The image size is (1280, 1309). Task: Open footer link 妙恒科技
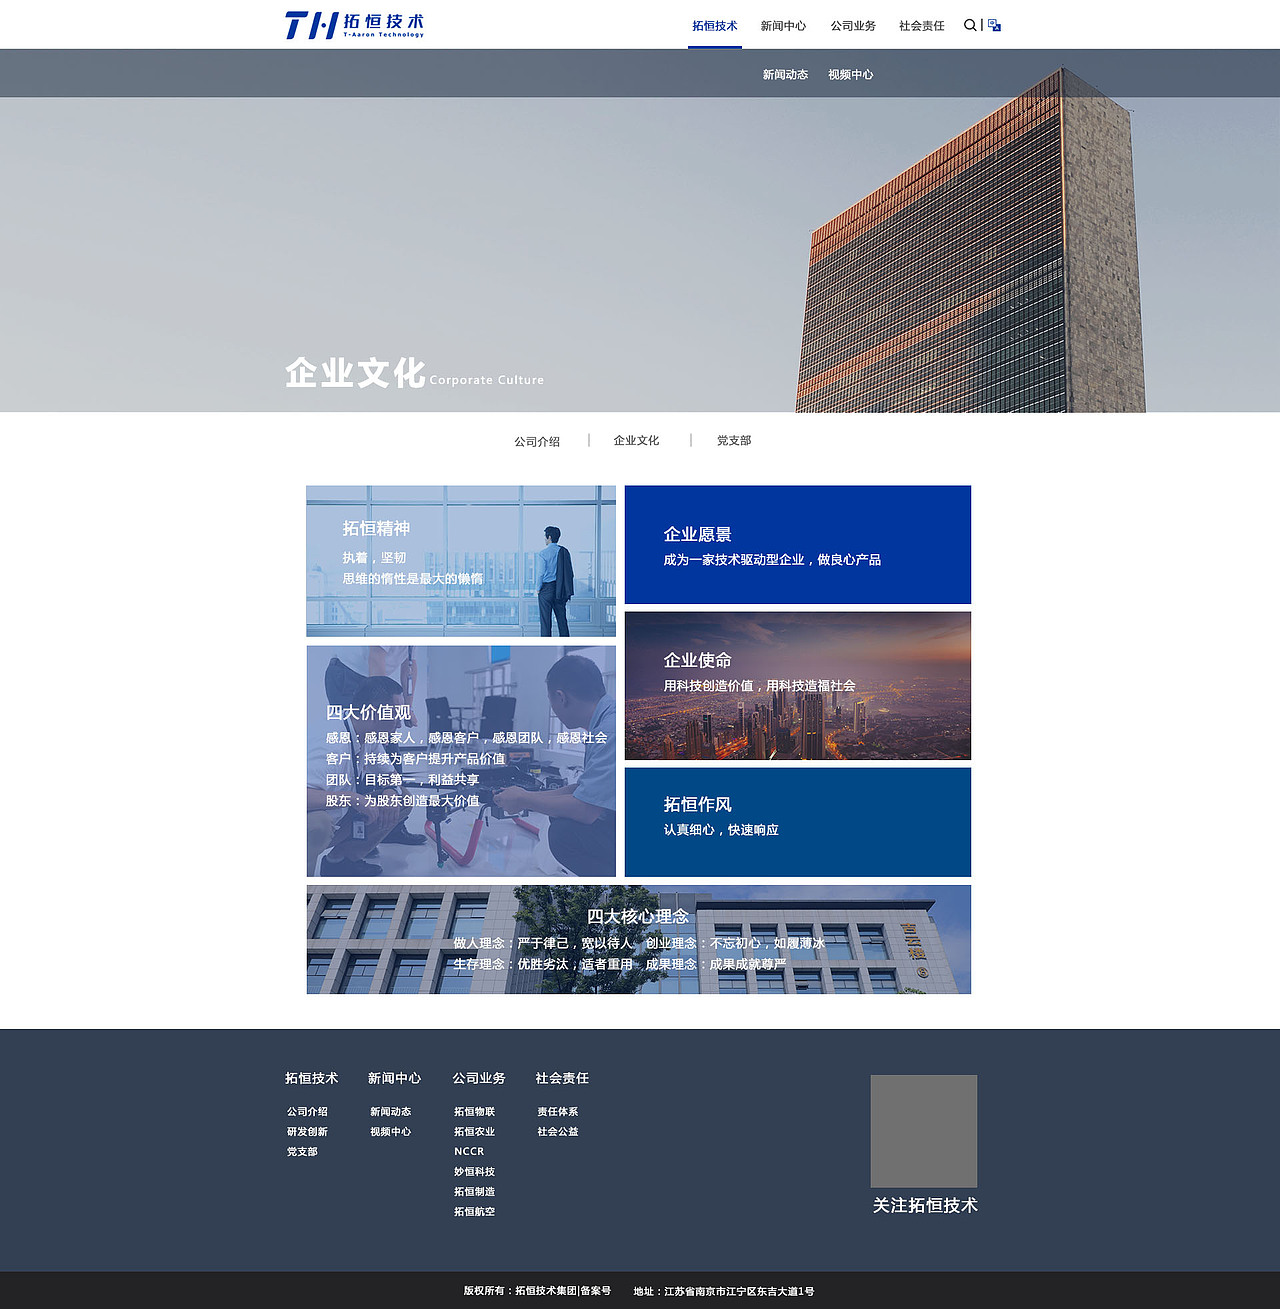[x=475, y=1171]
